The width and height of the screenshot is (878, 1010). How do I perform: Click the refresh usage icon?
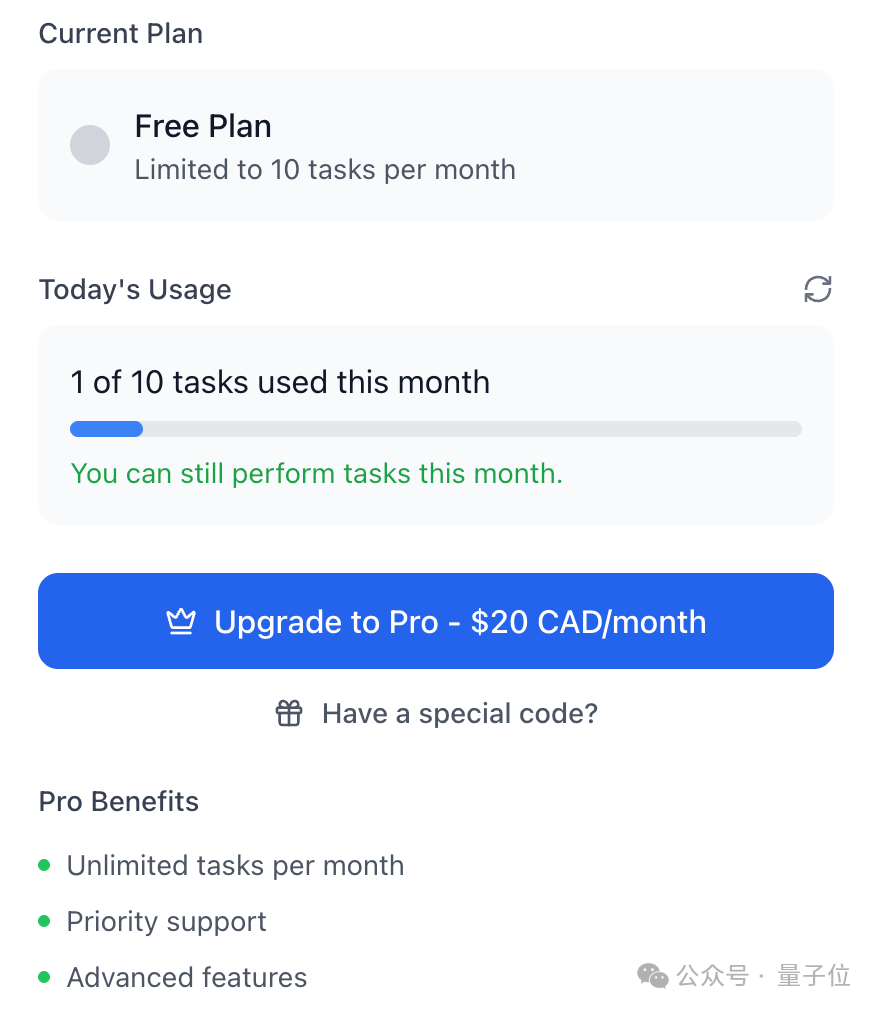coord(817,289)
